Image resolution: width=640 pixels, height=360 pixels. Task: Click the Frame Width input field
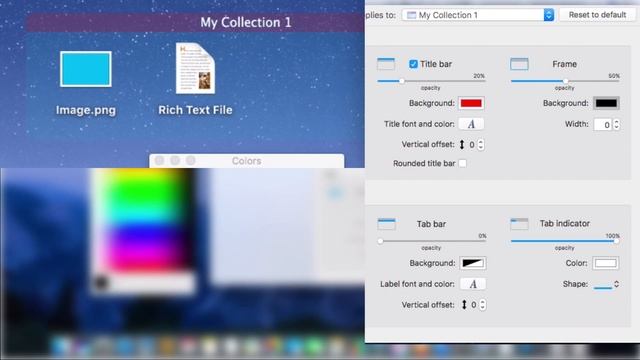pos(603,124)
